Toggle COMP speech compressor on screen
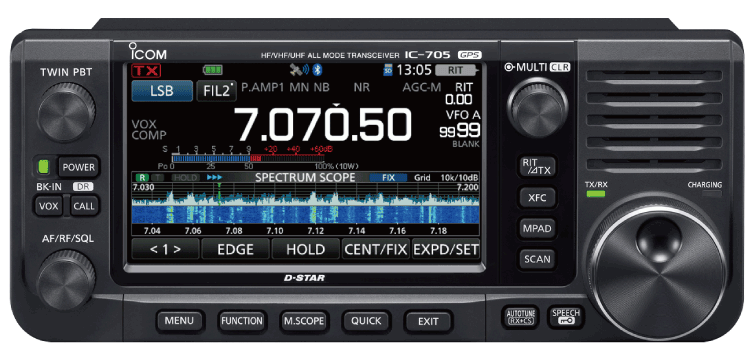Image resolution: width=753 pixels, height=364 pixels. point(149,135)
